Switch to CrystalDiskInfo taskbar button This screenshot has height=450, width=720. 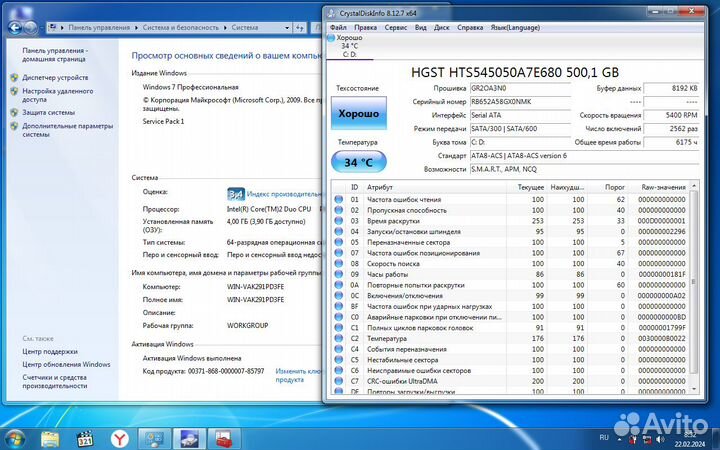[189, 439]
